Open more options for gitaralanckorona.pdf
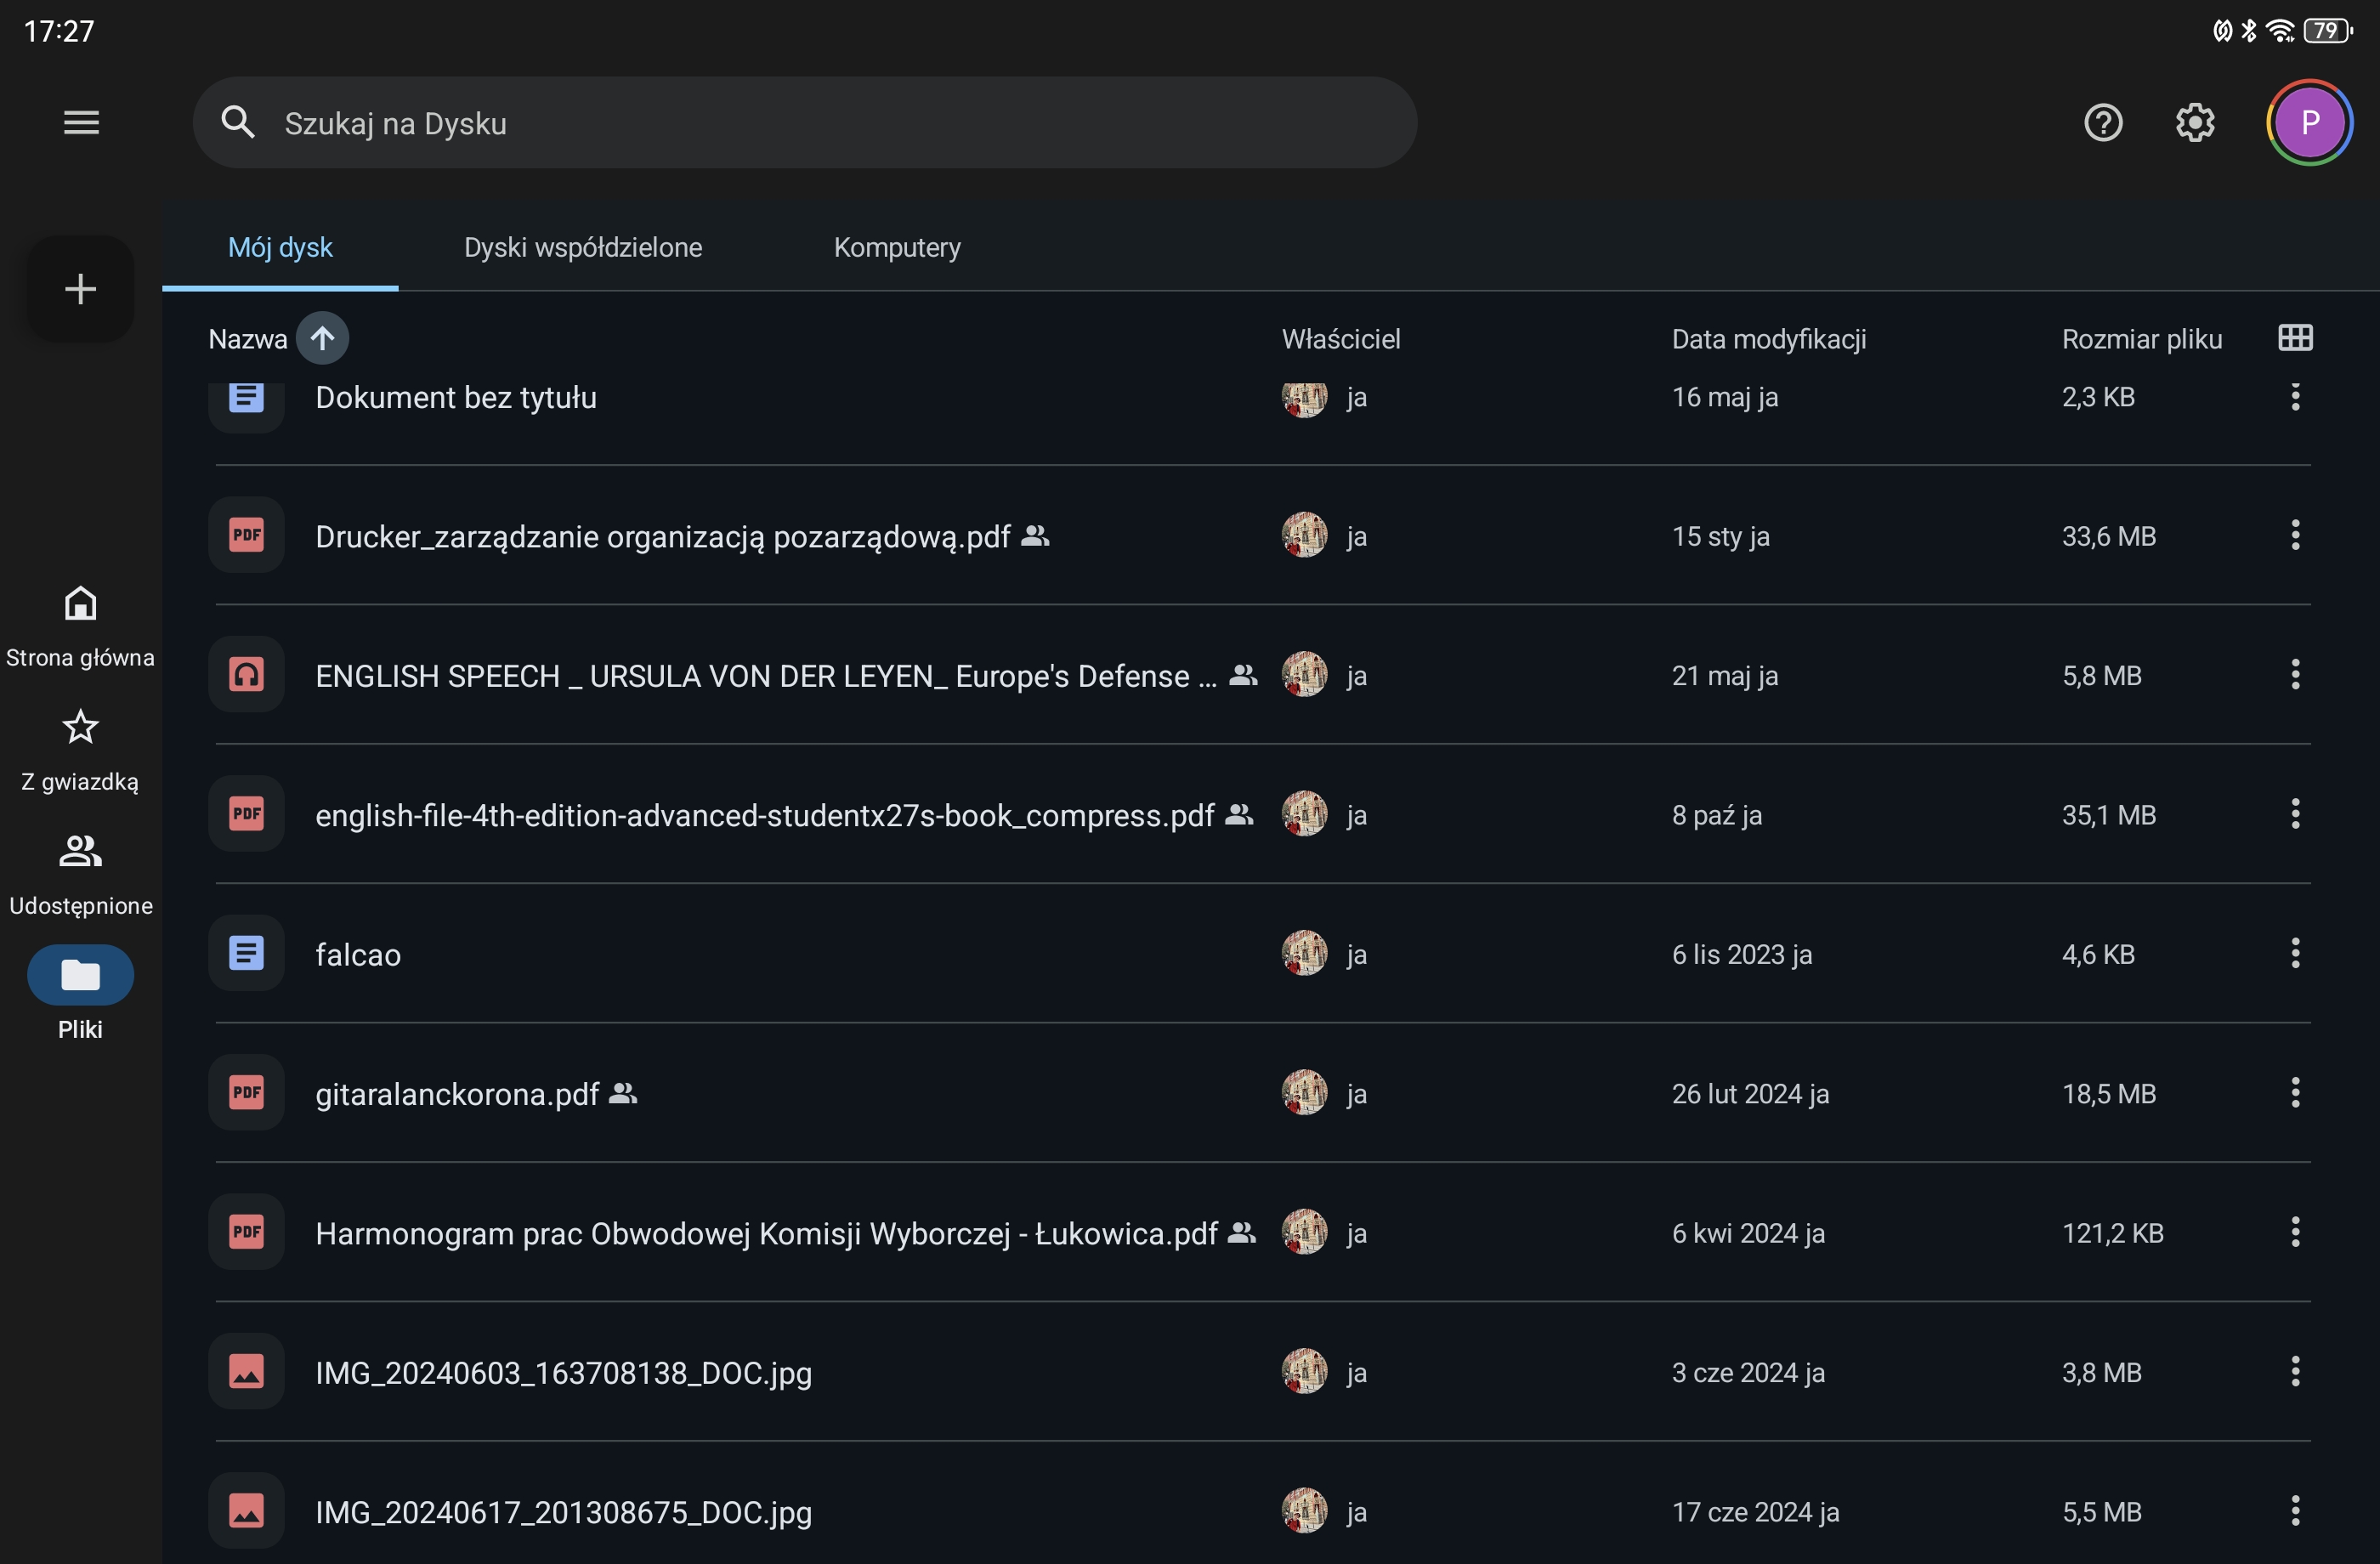2380x1564 pixels. point(2294,1092)
